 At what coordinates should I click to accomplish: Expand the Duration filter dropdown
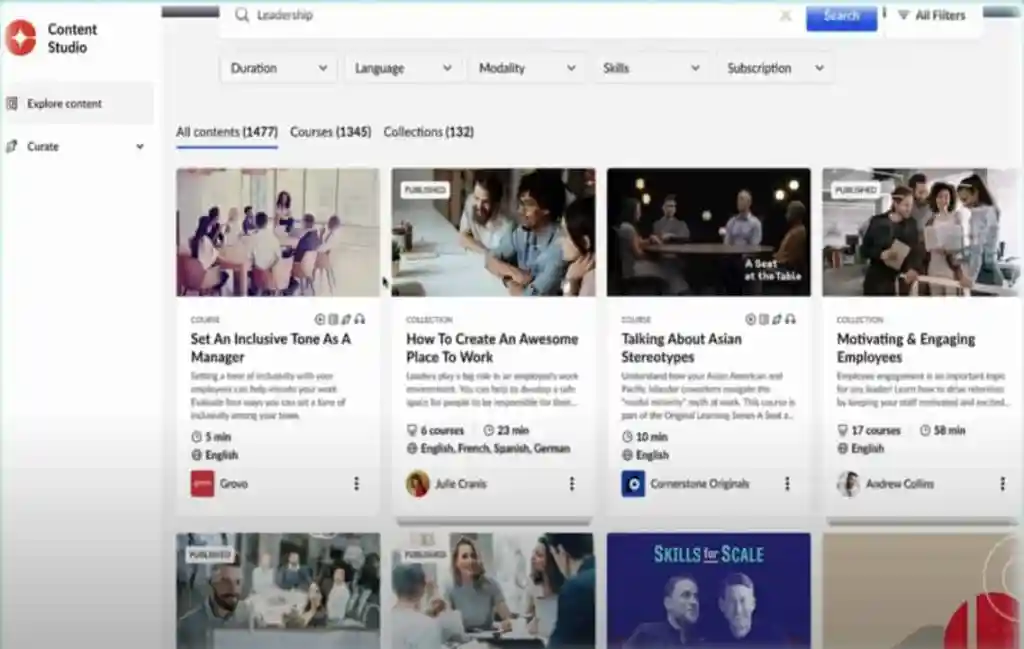[x=279, y=68]
